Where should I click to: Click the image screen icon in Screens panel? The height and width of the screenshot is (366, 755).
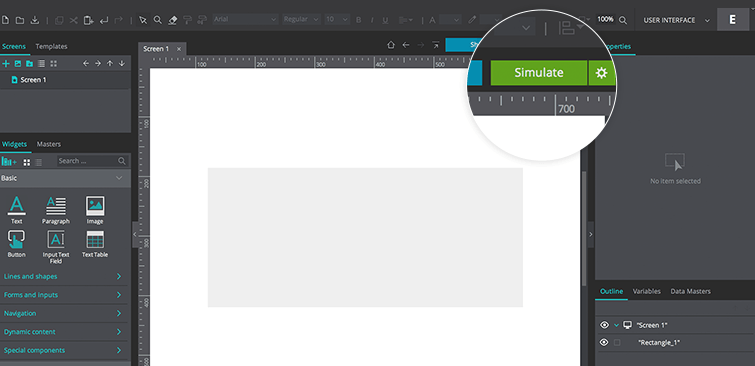tap(18, 64)
